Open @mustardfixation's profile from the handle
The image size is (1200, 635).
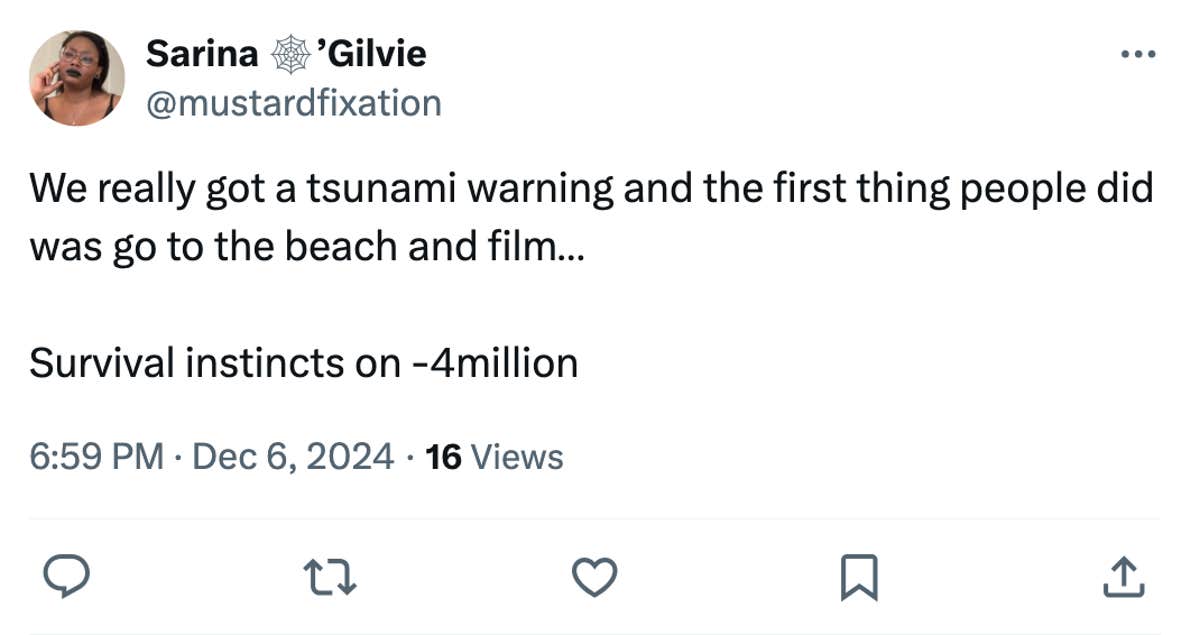294,102
